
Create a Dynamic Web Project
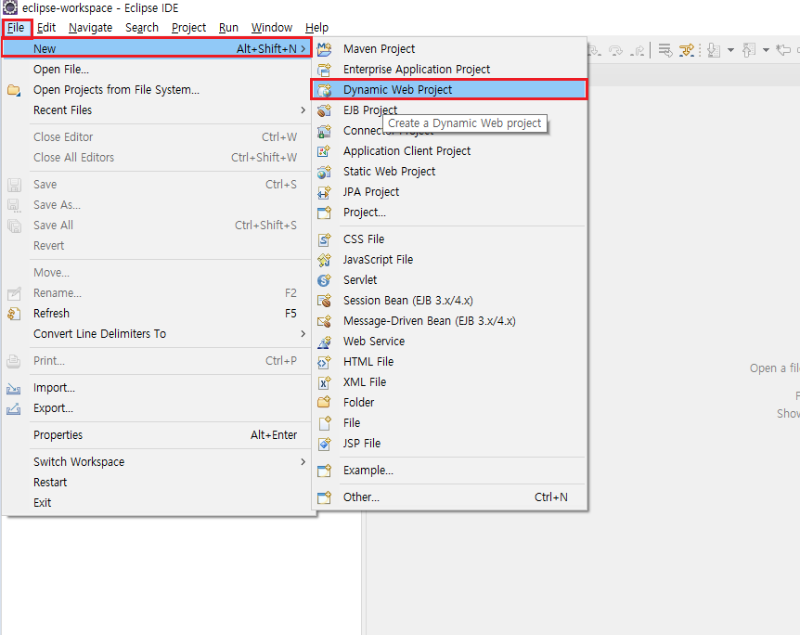pos(449,90)
